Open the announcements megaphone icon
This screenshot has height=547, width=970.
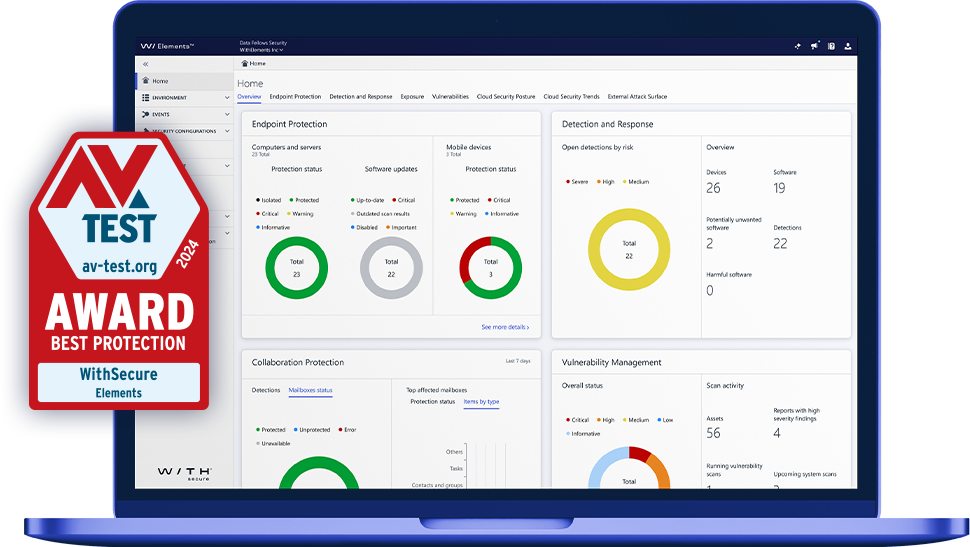815,45
